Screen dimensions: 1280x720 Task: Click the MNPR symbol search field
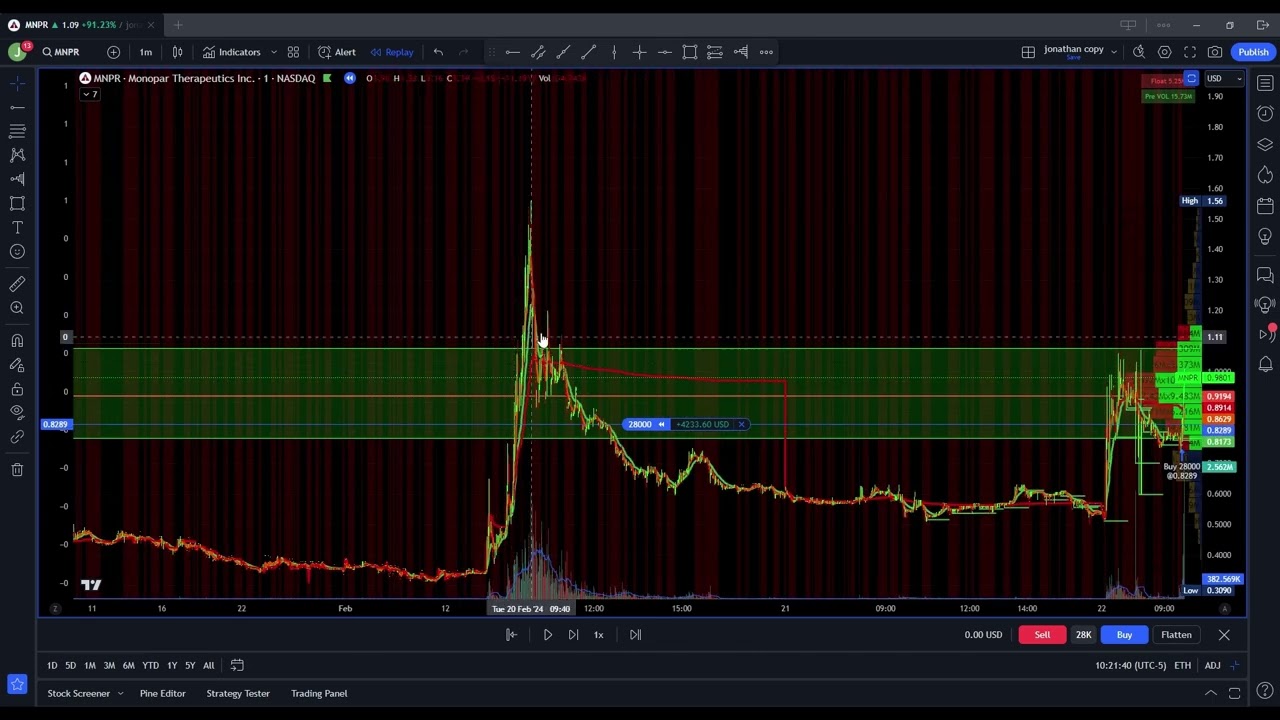point(67,52)
